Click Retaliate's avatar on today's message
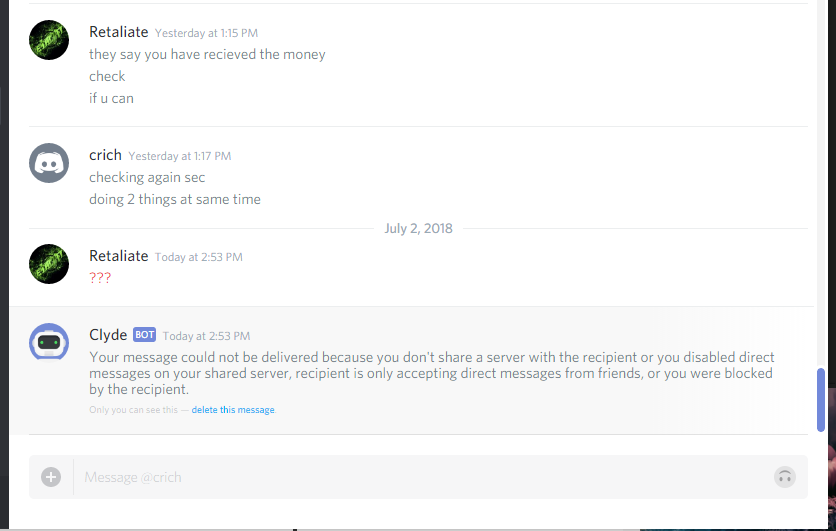This screenshot has width=836, height=531. pyautogui.click(x=49, y=264)
